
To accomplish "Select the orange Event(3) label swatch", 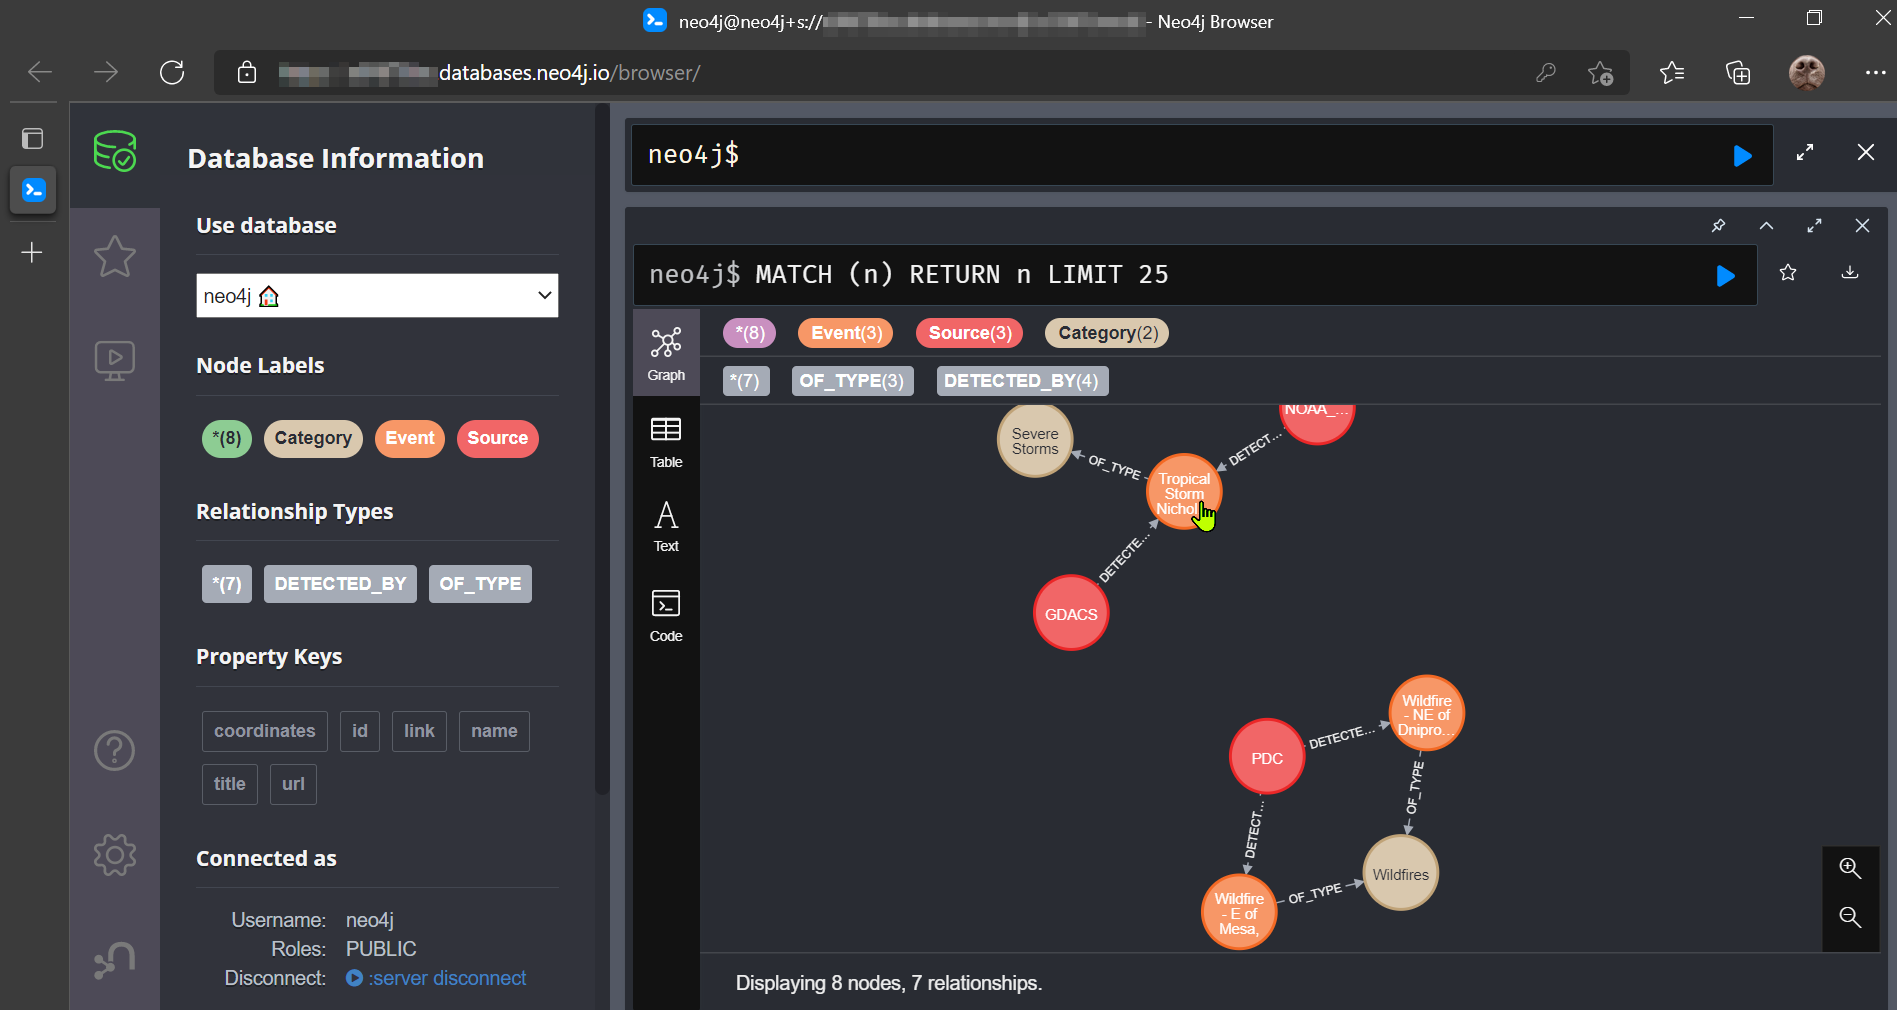I will (846, 333).
